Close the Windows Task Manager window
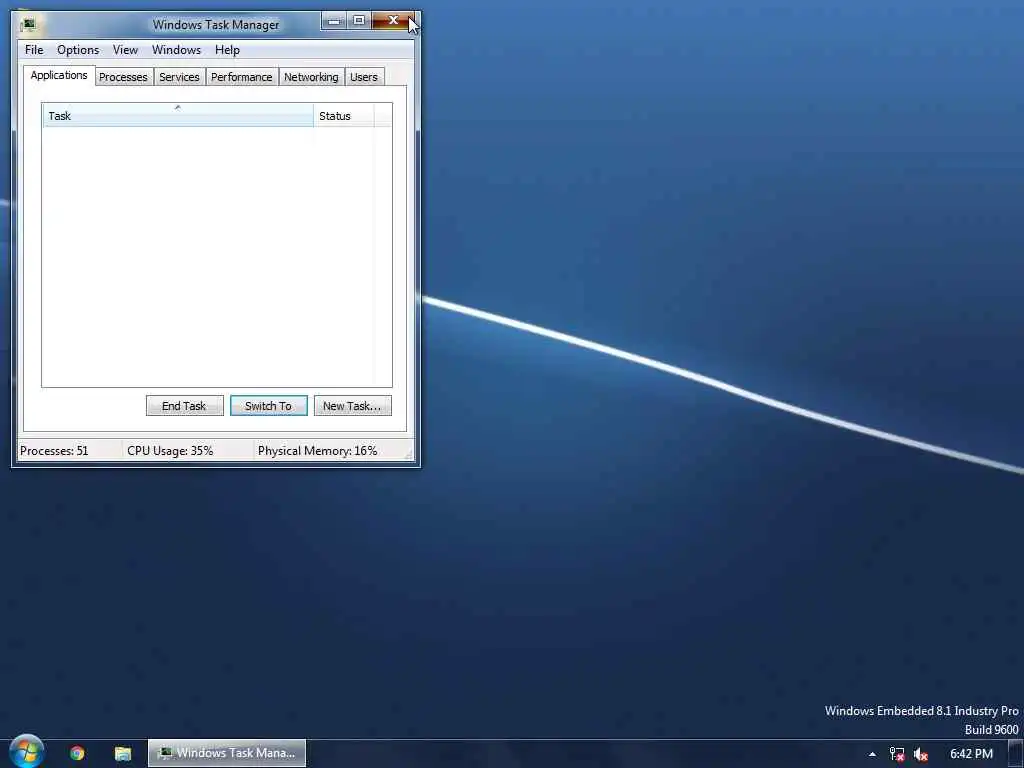Image resolution: width=1024 pixels, height=768 pixels. pos(393,21)
